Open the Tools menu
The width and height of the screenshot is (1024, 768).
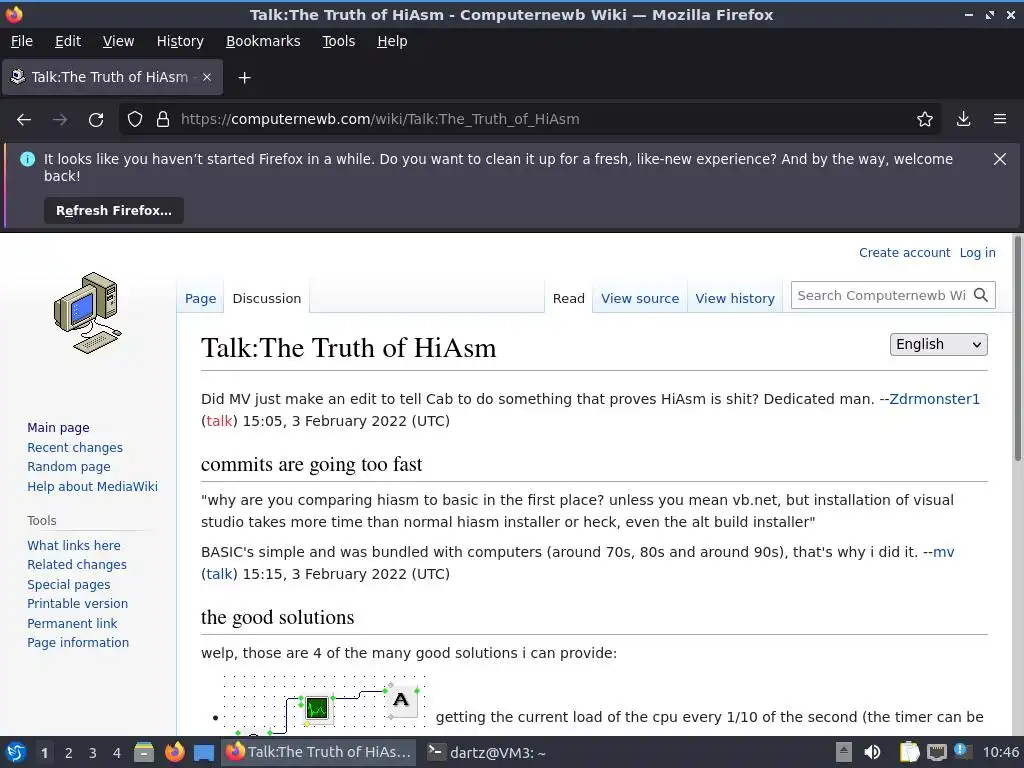[x=338, y=41]
